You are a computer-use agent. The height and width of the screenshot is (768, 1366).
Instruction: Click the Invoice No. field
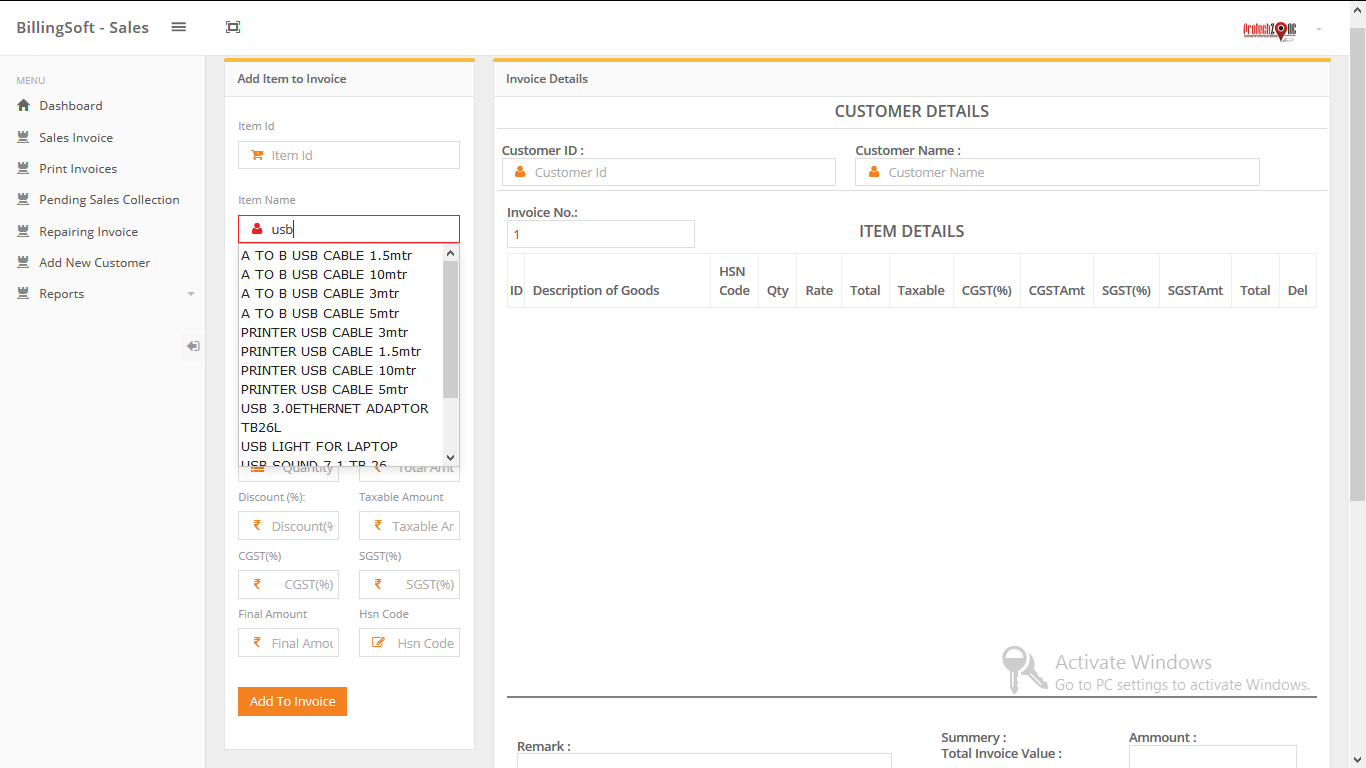[x=601, y=234]
